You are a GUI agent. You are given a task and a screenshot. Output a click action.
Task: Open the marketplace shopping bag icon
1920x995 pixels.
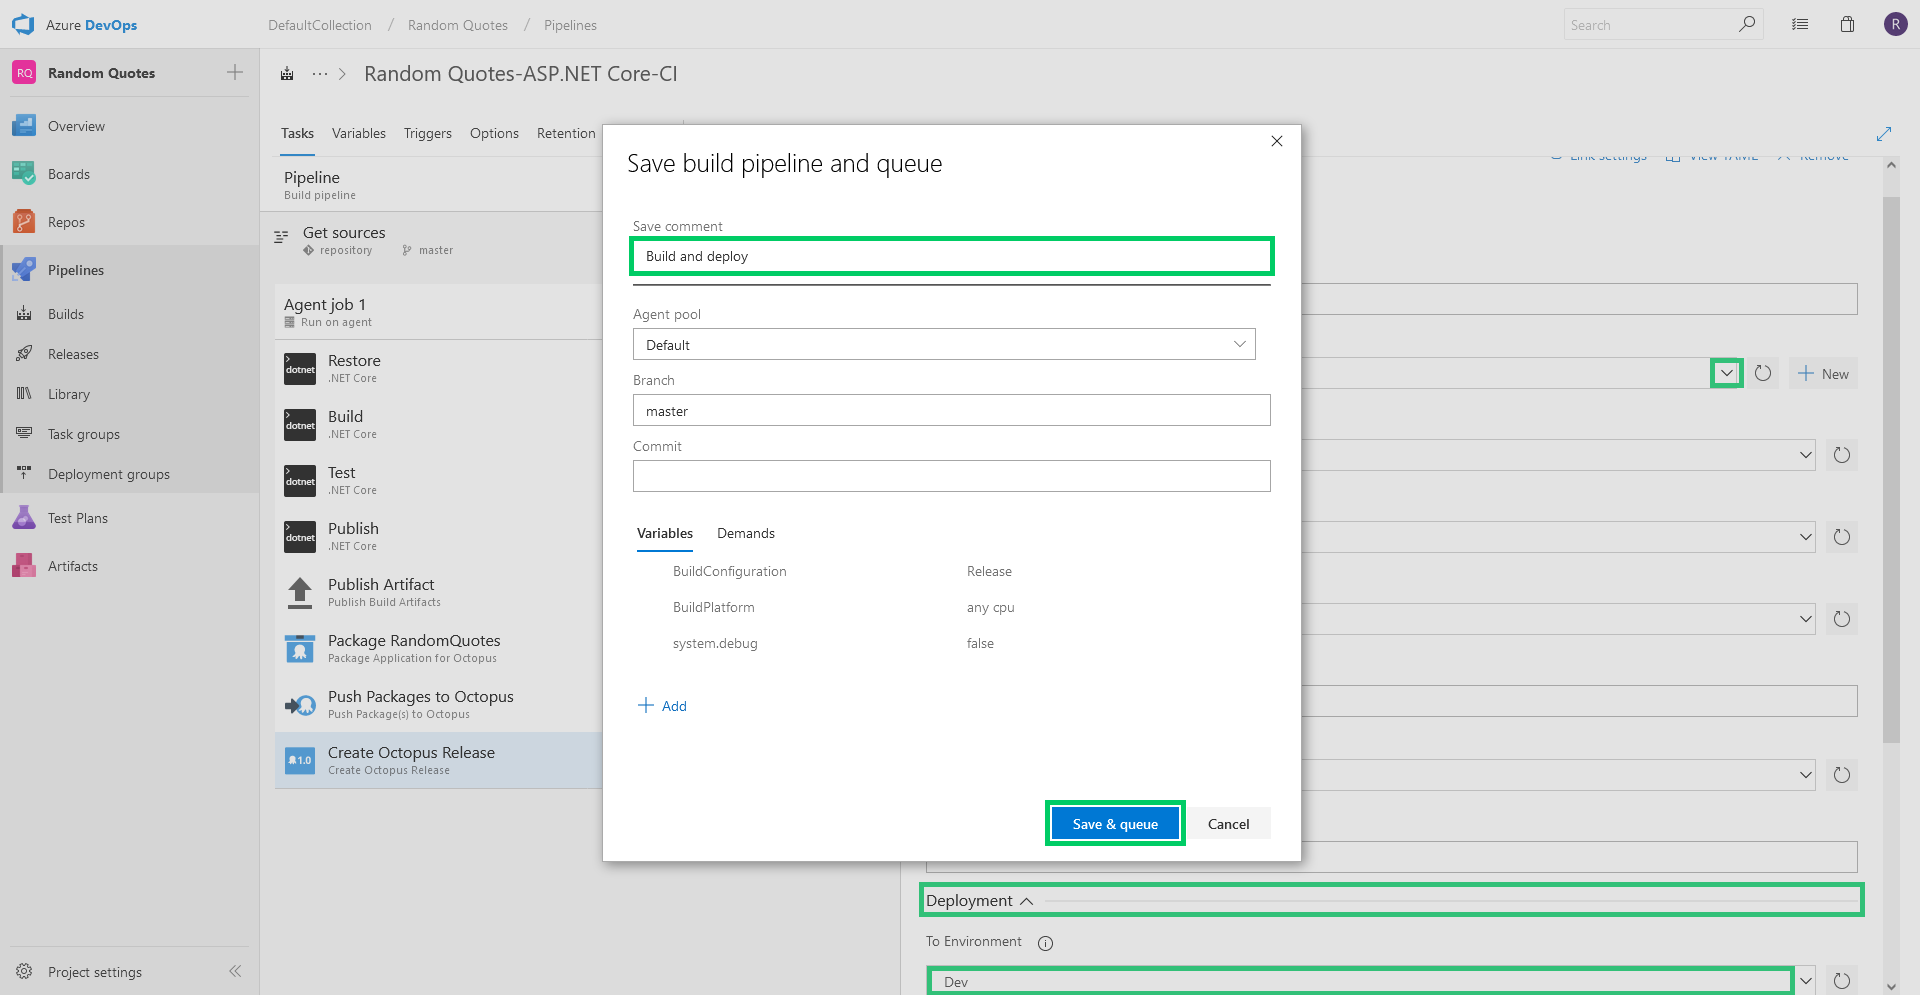click(x=1847, y=25)
